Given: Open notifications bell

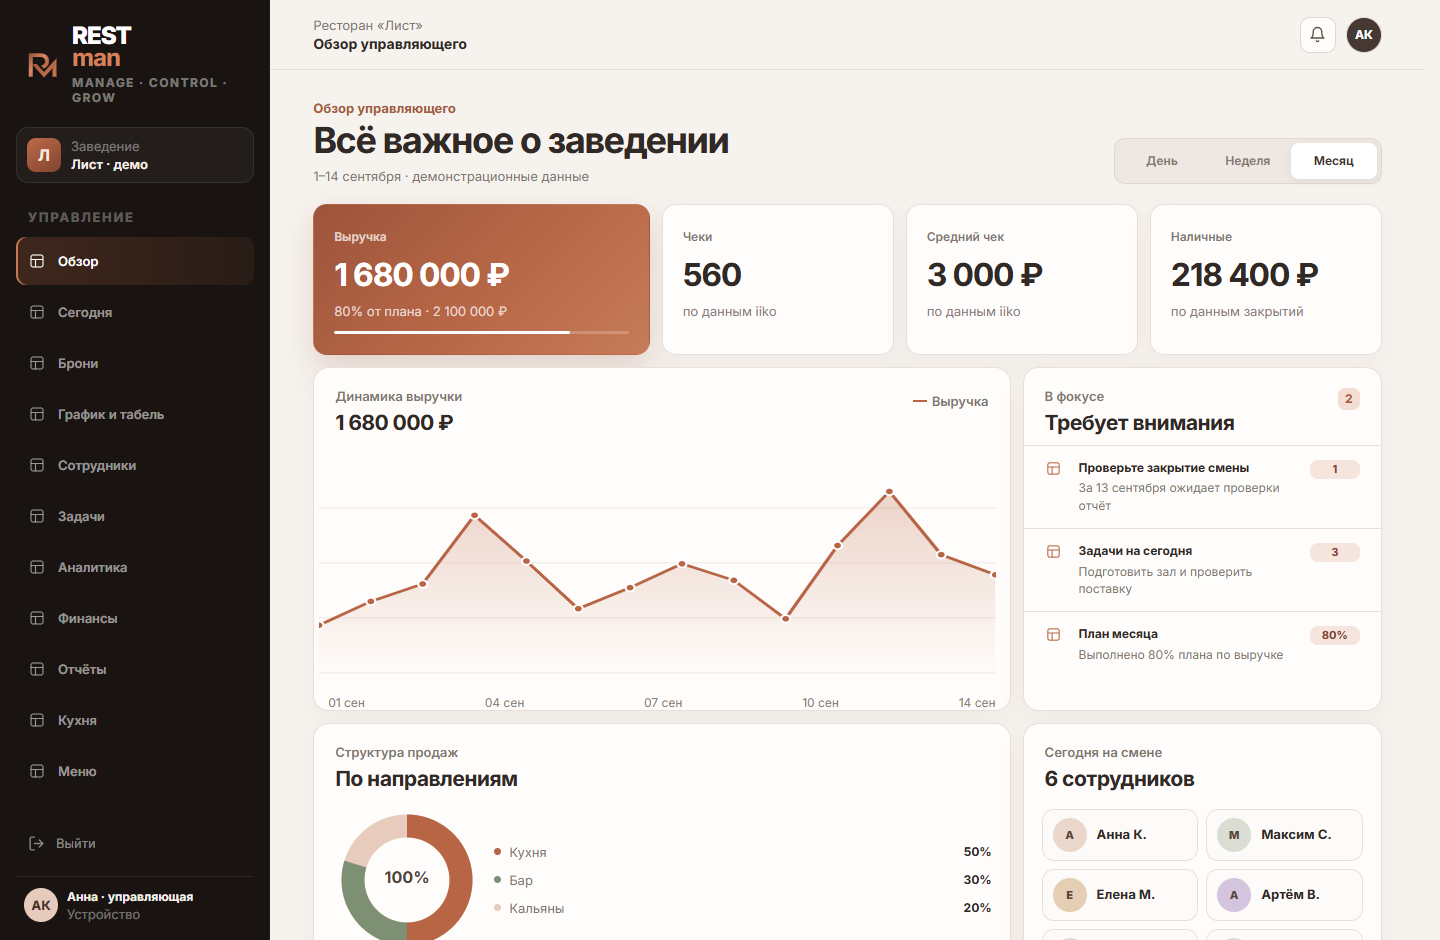Looking at the screenshot, I should pos(1317,35).
